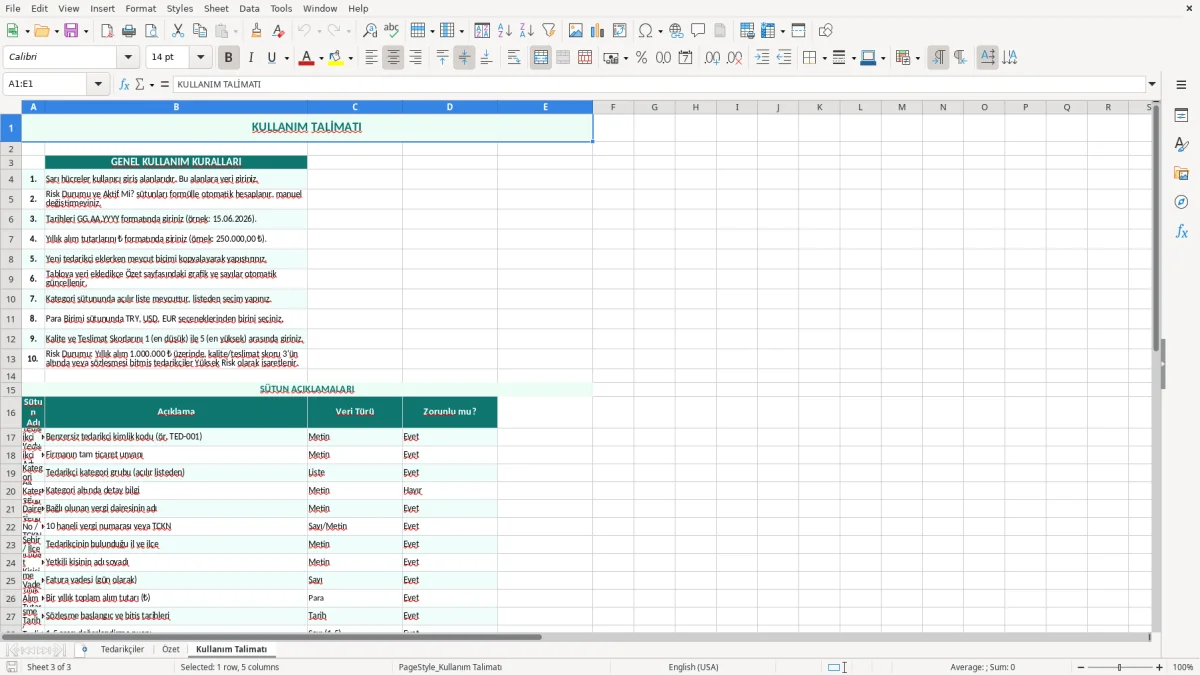Toggle Align Left

click(371, 58)
